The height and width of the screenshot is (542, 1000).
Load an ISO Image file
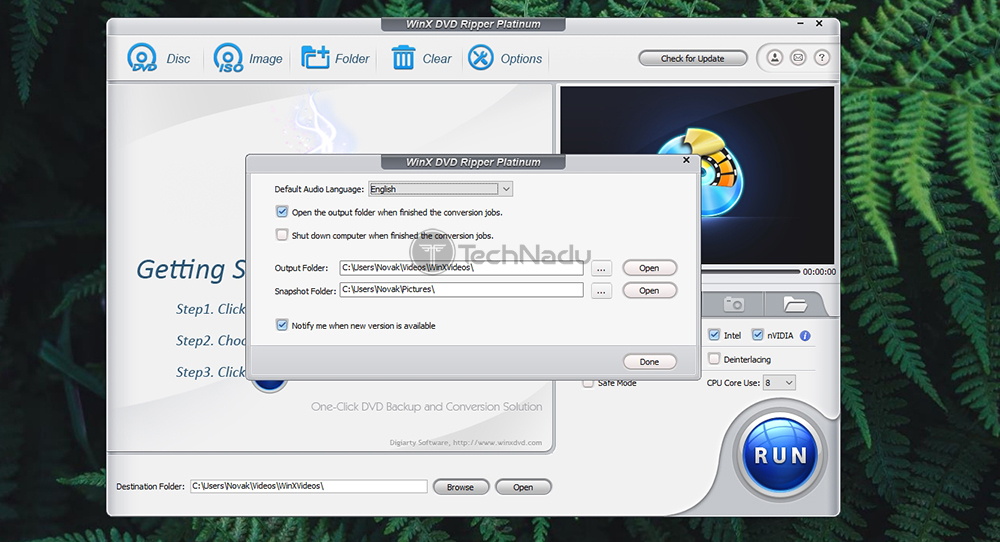click(248, 58)
